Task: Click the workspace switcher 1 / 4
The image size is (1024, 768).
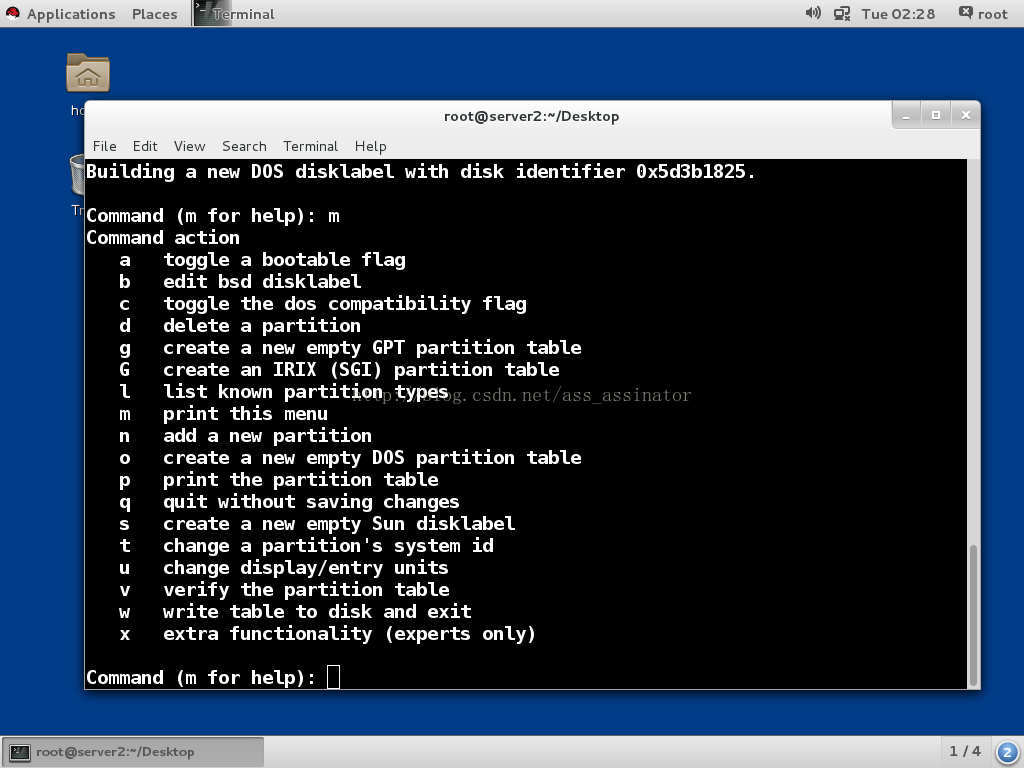Action: point(965,751)
